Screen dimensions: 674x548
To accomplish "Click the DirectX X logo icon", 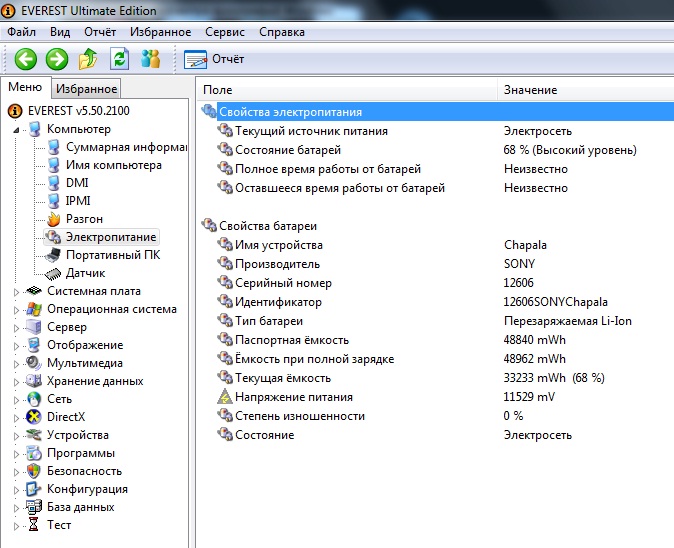I will point(34,417).
